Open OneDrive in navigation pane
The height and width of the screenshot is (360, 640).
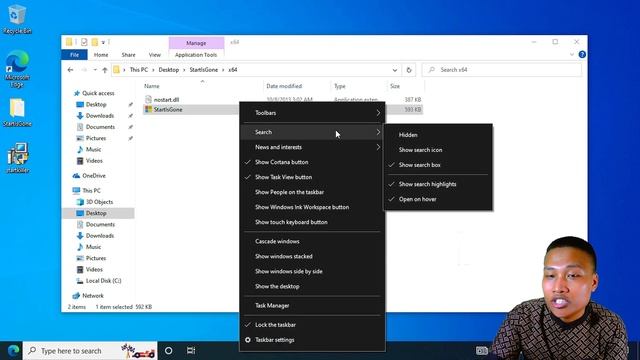(93, 176)
